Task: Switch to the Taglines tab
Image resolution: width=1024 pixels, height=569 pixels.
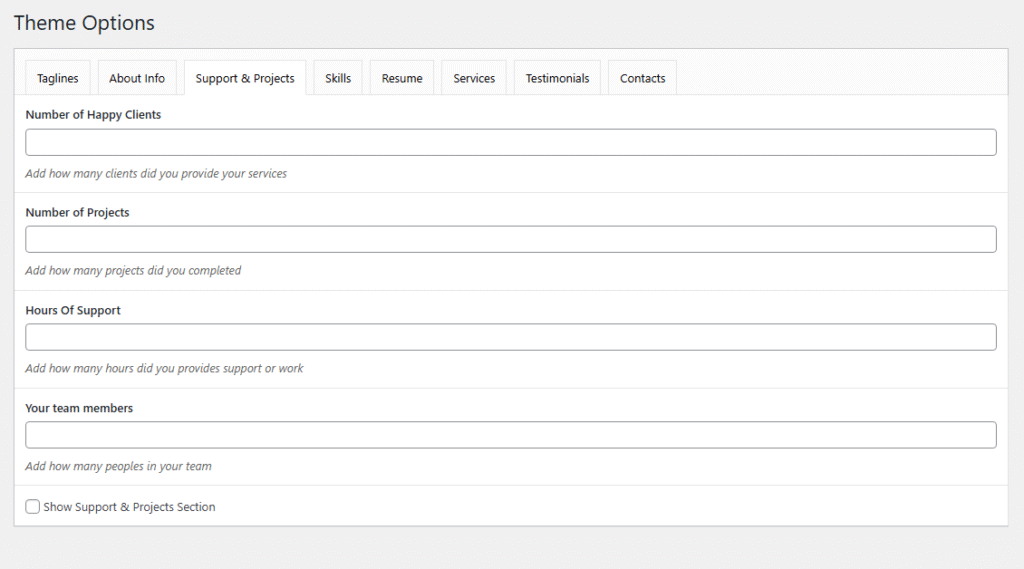Action: (x=57, y=78)
